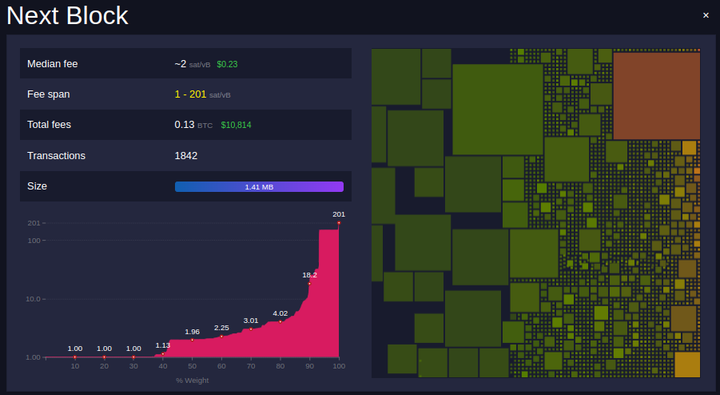Click the 4.02 data point on chart
Viewport: 720px width, 395px height.
click(280, 322)
